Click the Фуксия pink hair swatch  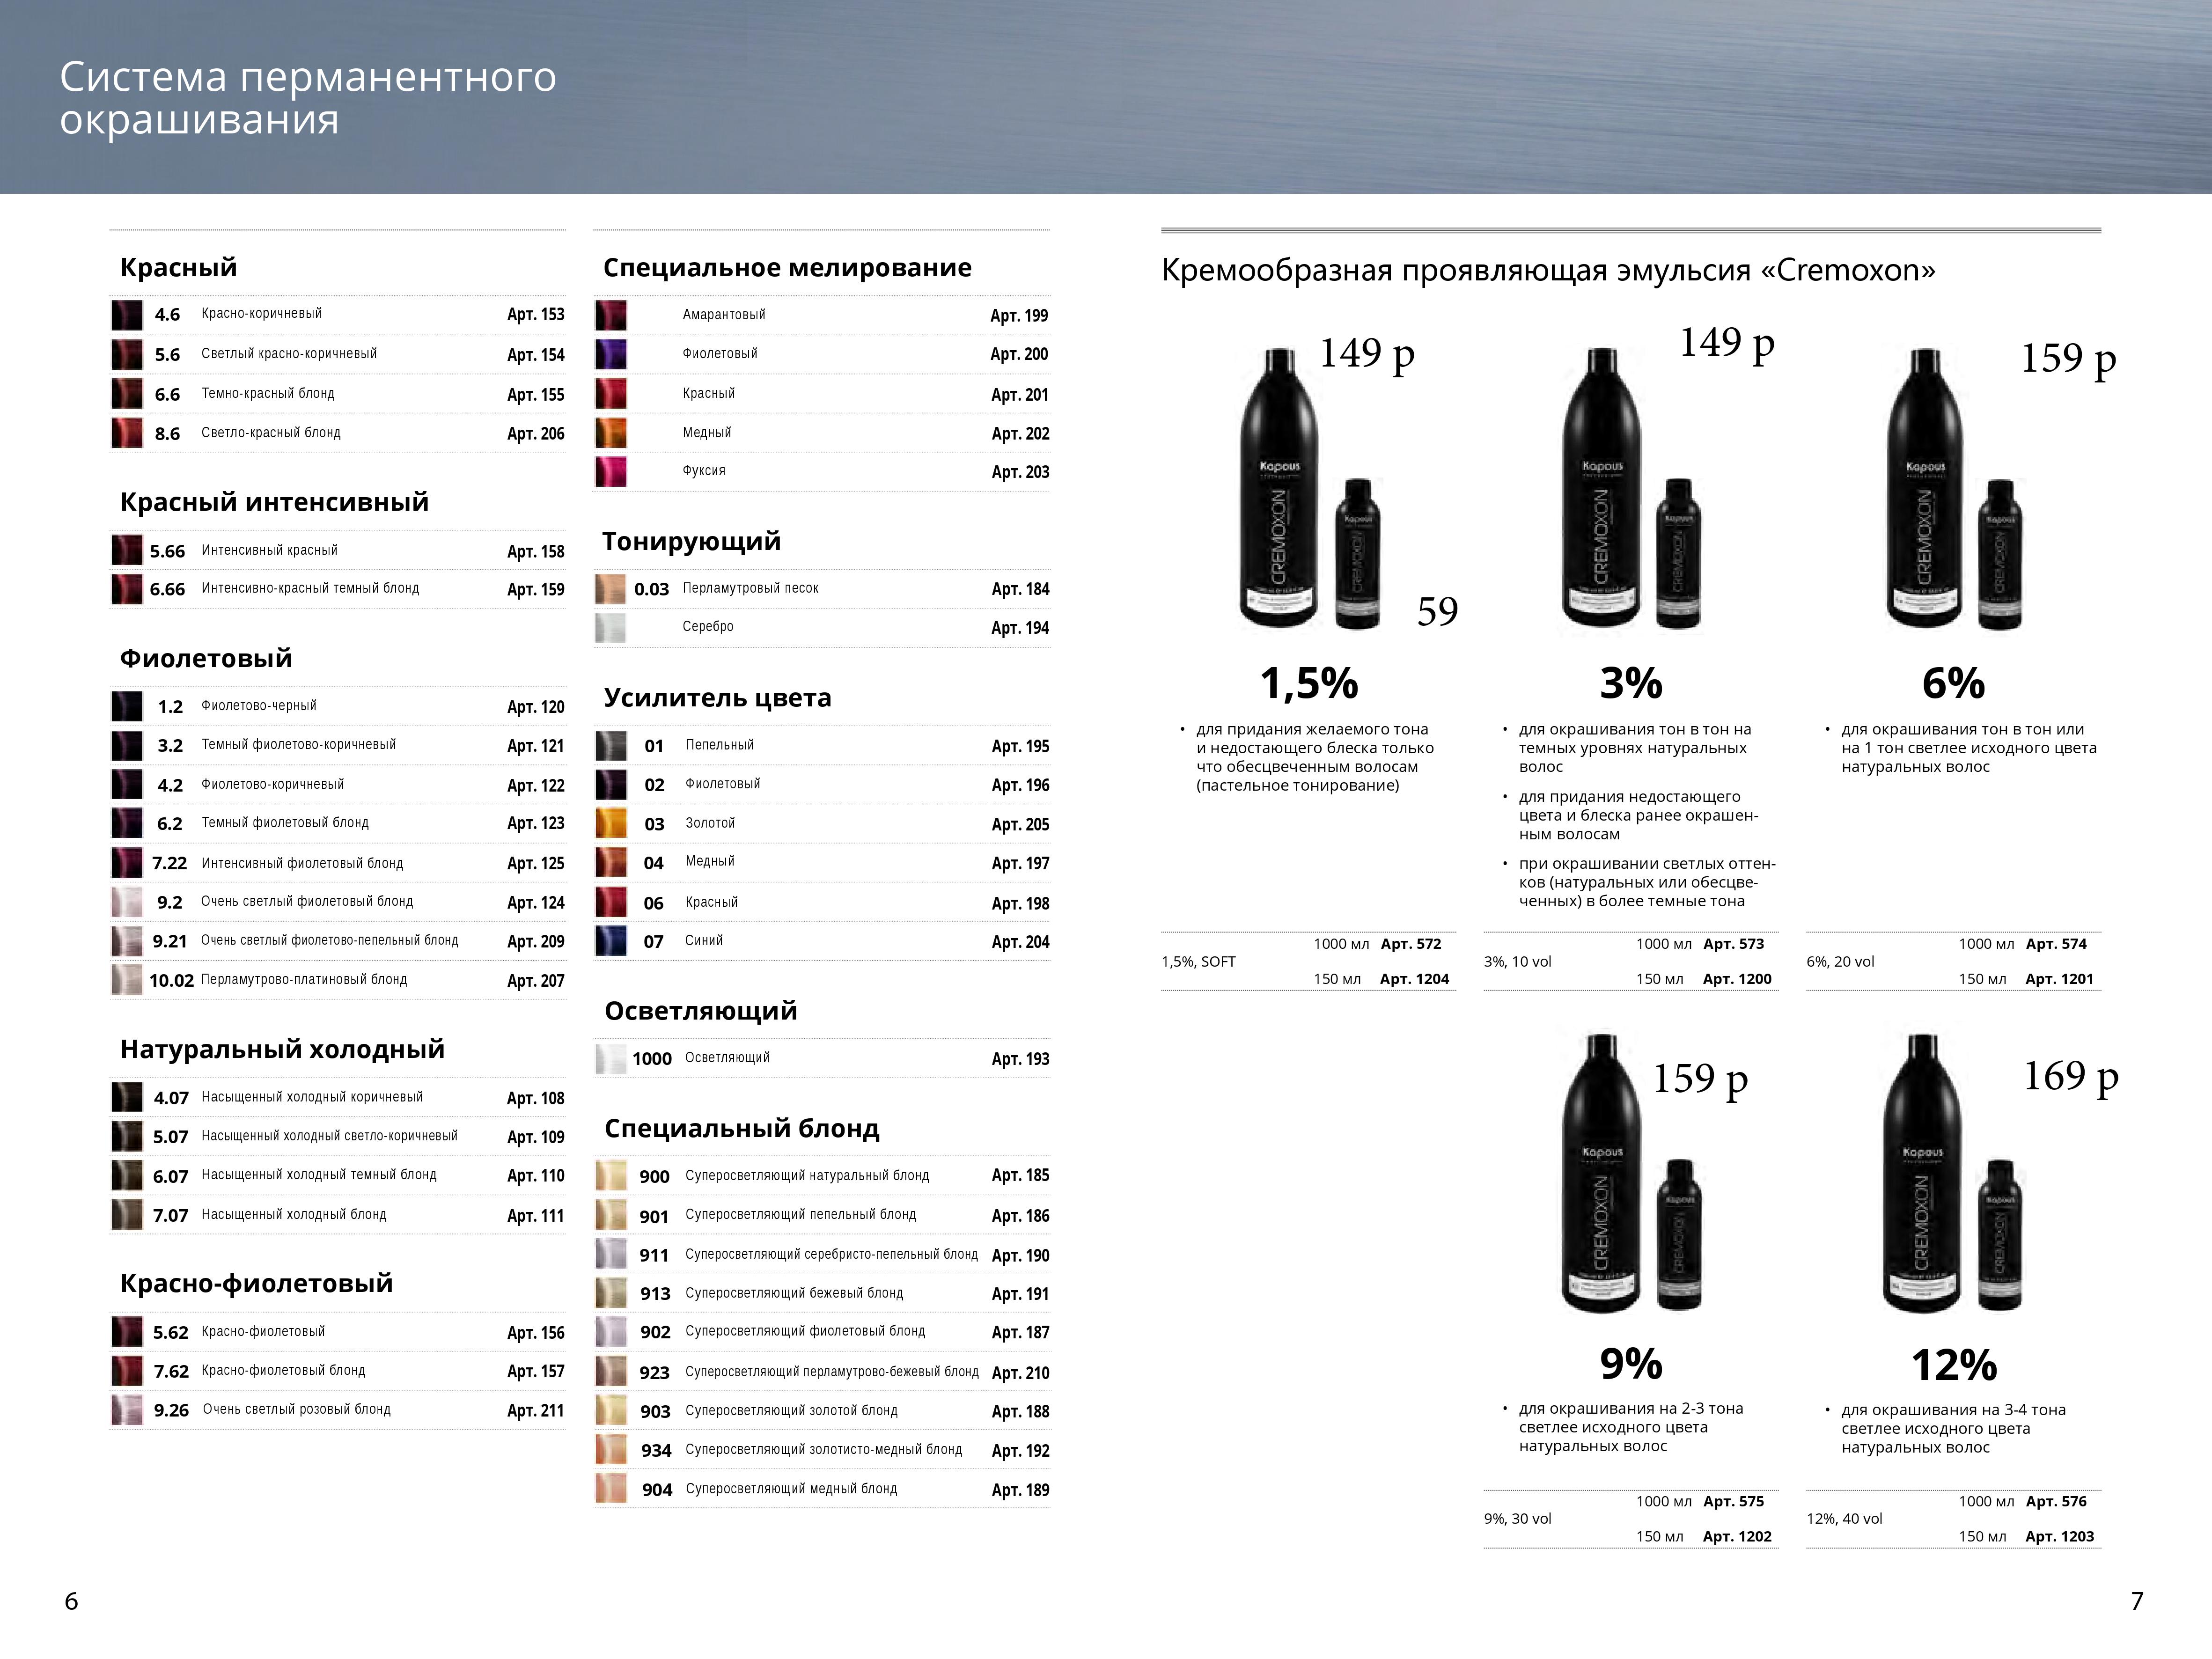[x=610, y=471]
